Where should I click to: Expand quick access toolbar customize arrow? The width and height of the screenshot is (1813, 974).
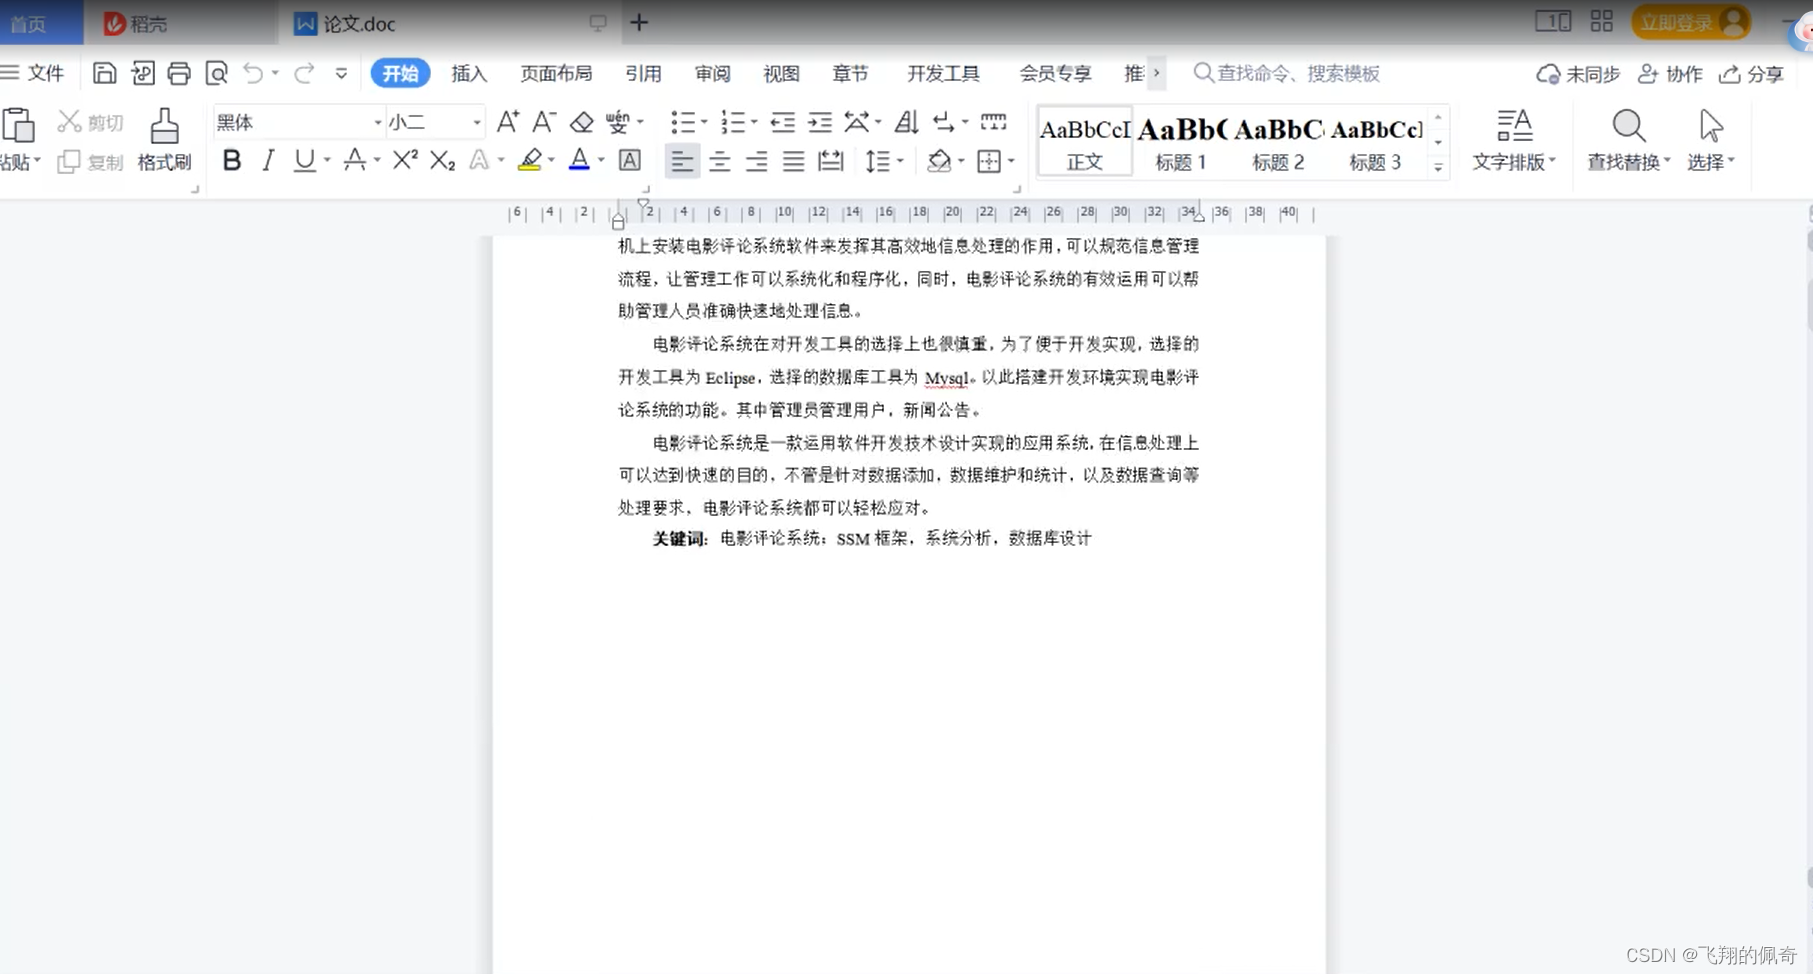(x=341, y=73)
